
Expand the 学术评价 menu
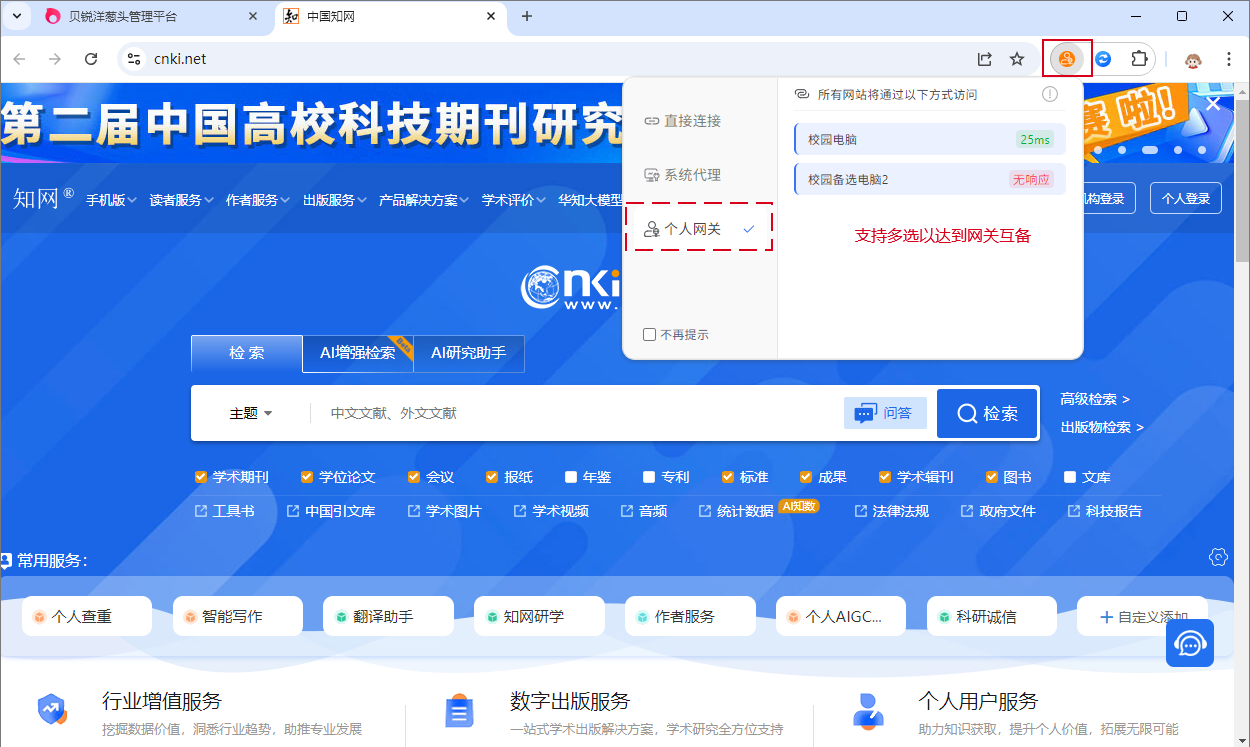coord(513,200)
